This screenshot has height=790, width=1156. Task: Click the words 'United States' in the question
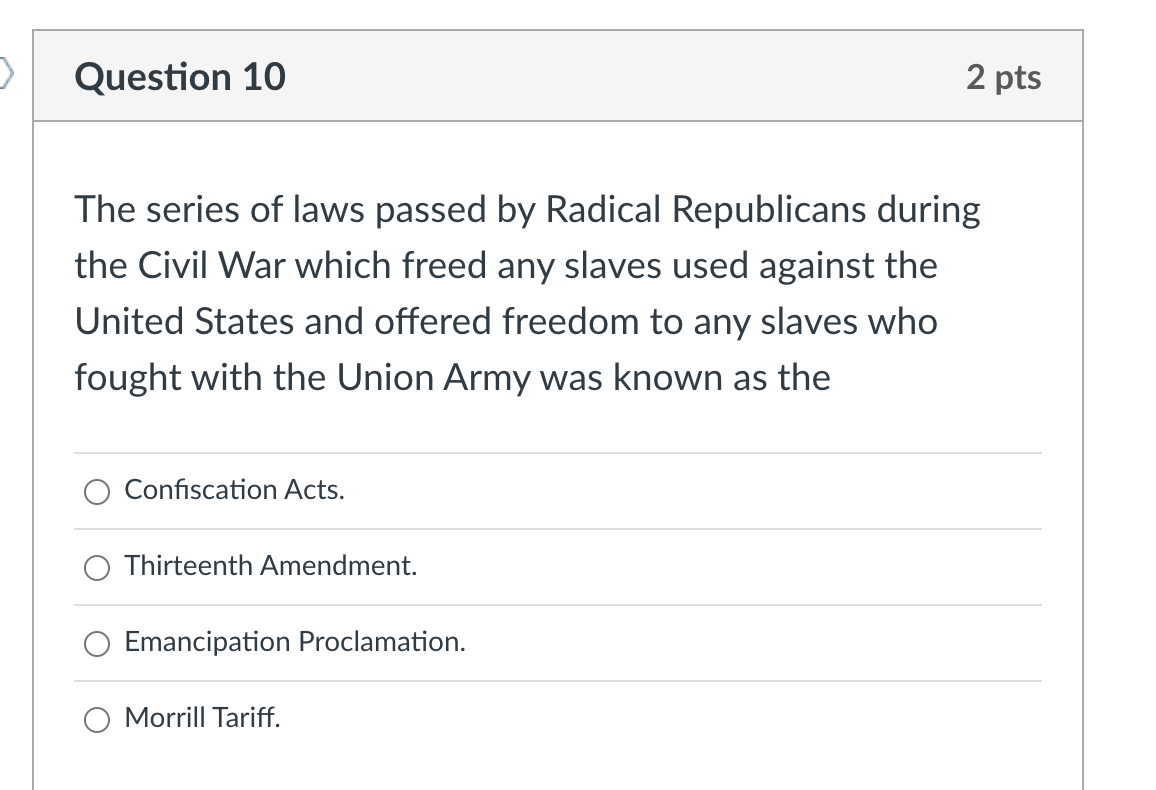click(184, 321)
